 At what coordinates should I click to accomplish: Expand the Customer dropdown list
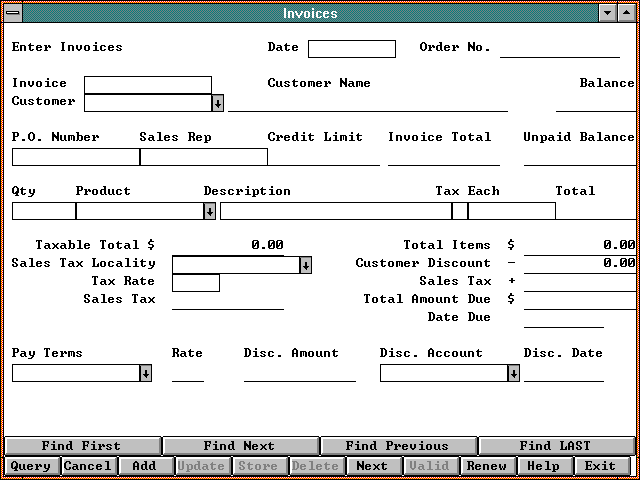click(x=217, y=102)
